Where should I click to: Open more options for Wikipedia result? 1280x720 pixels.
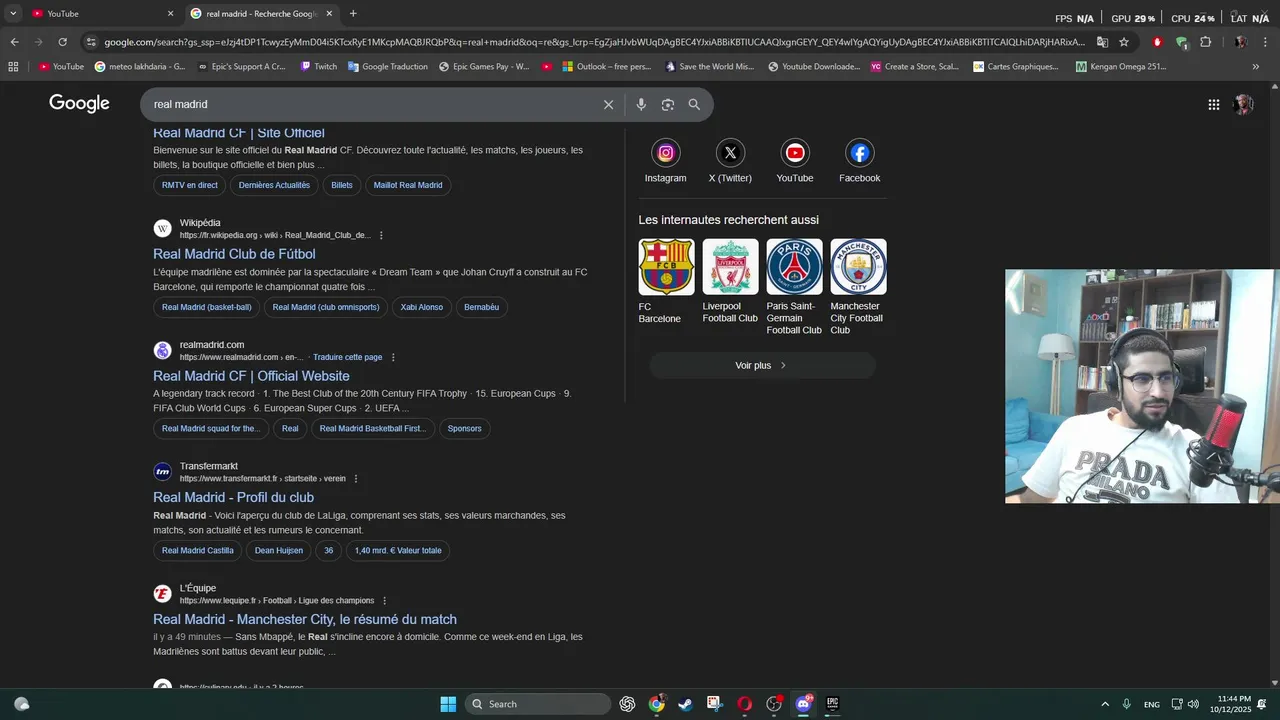coord(381,235)
